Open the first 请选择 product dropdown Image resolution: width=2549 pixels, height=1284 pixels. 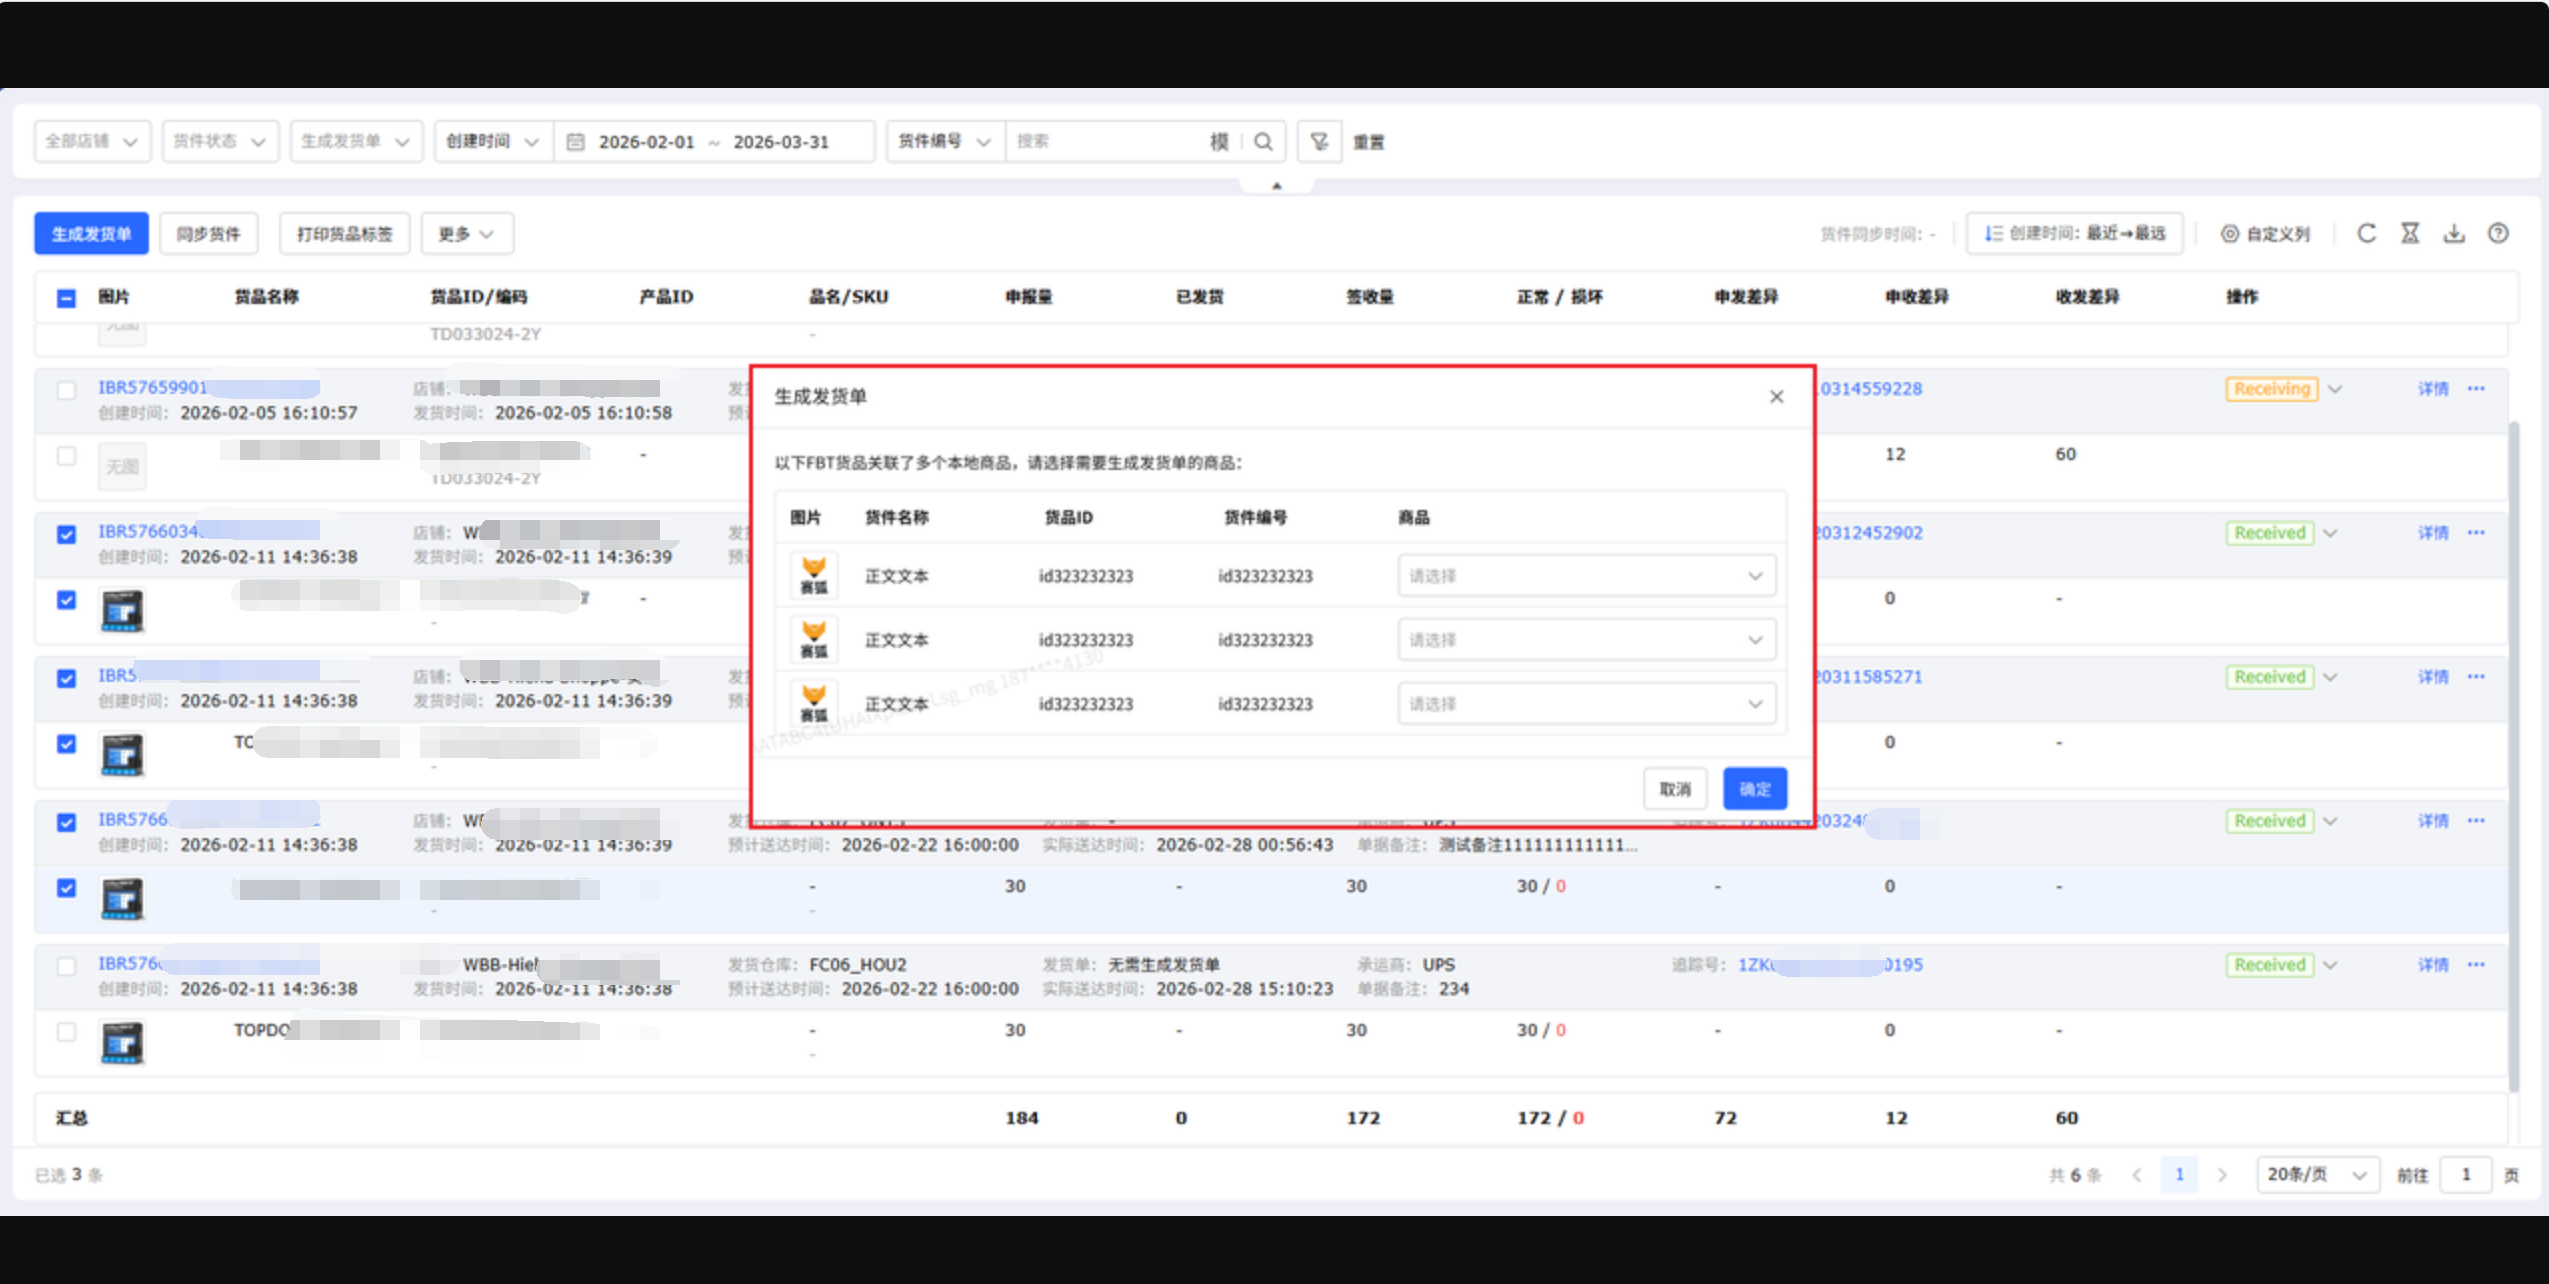point(1585,576)
